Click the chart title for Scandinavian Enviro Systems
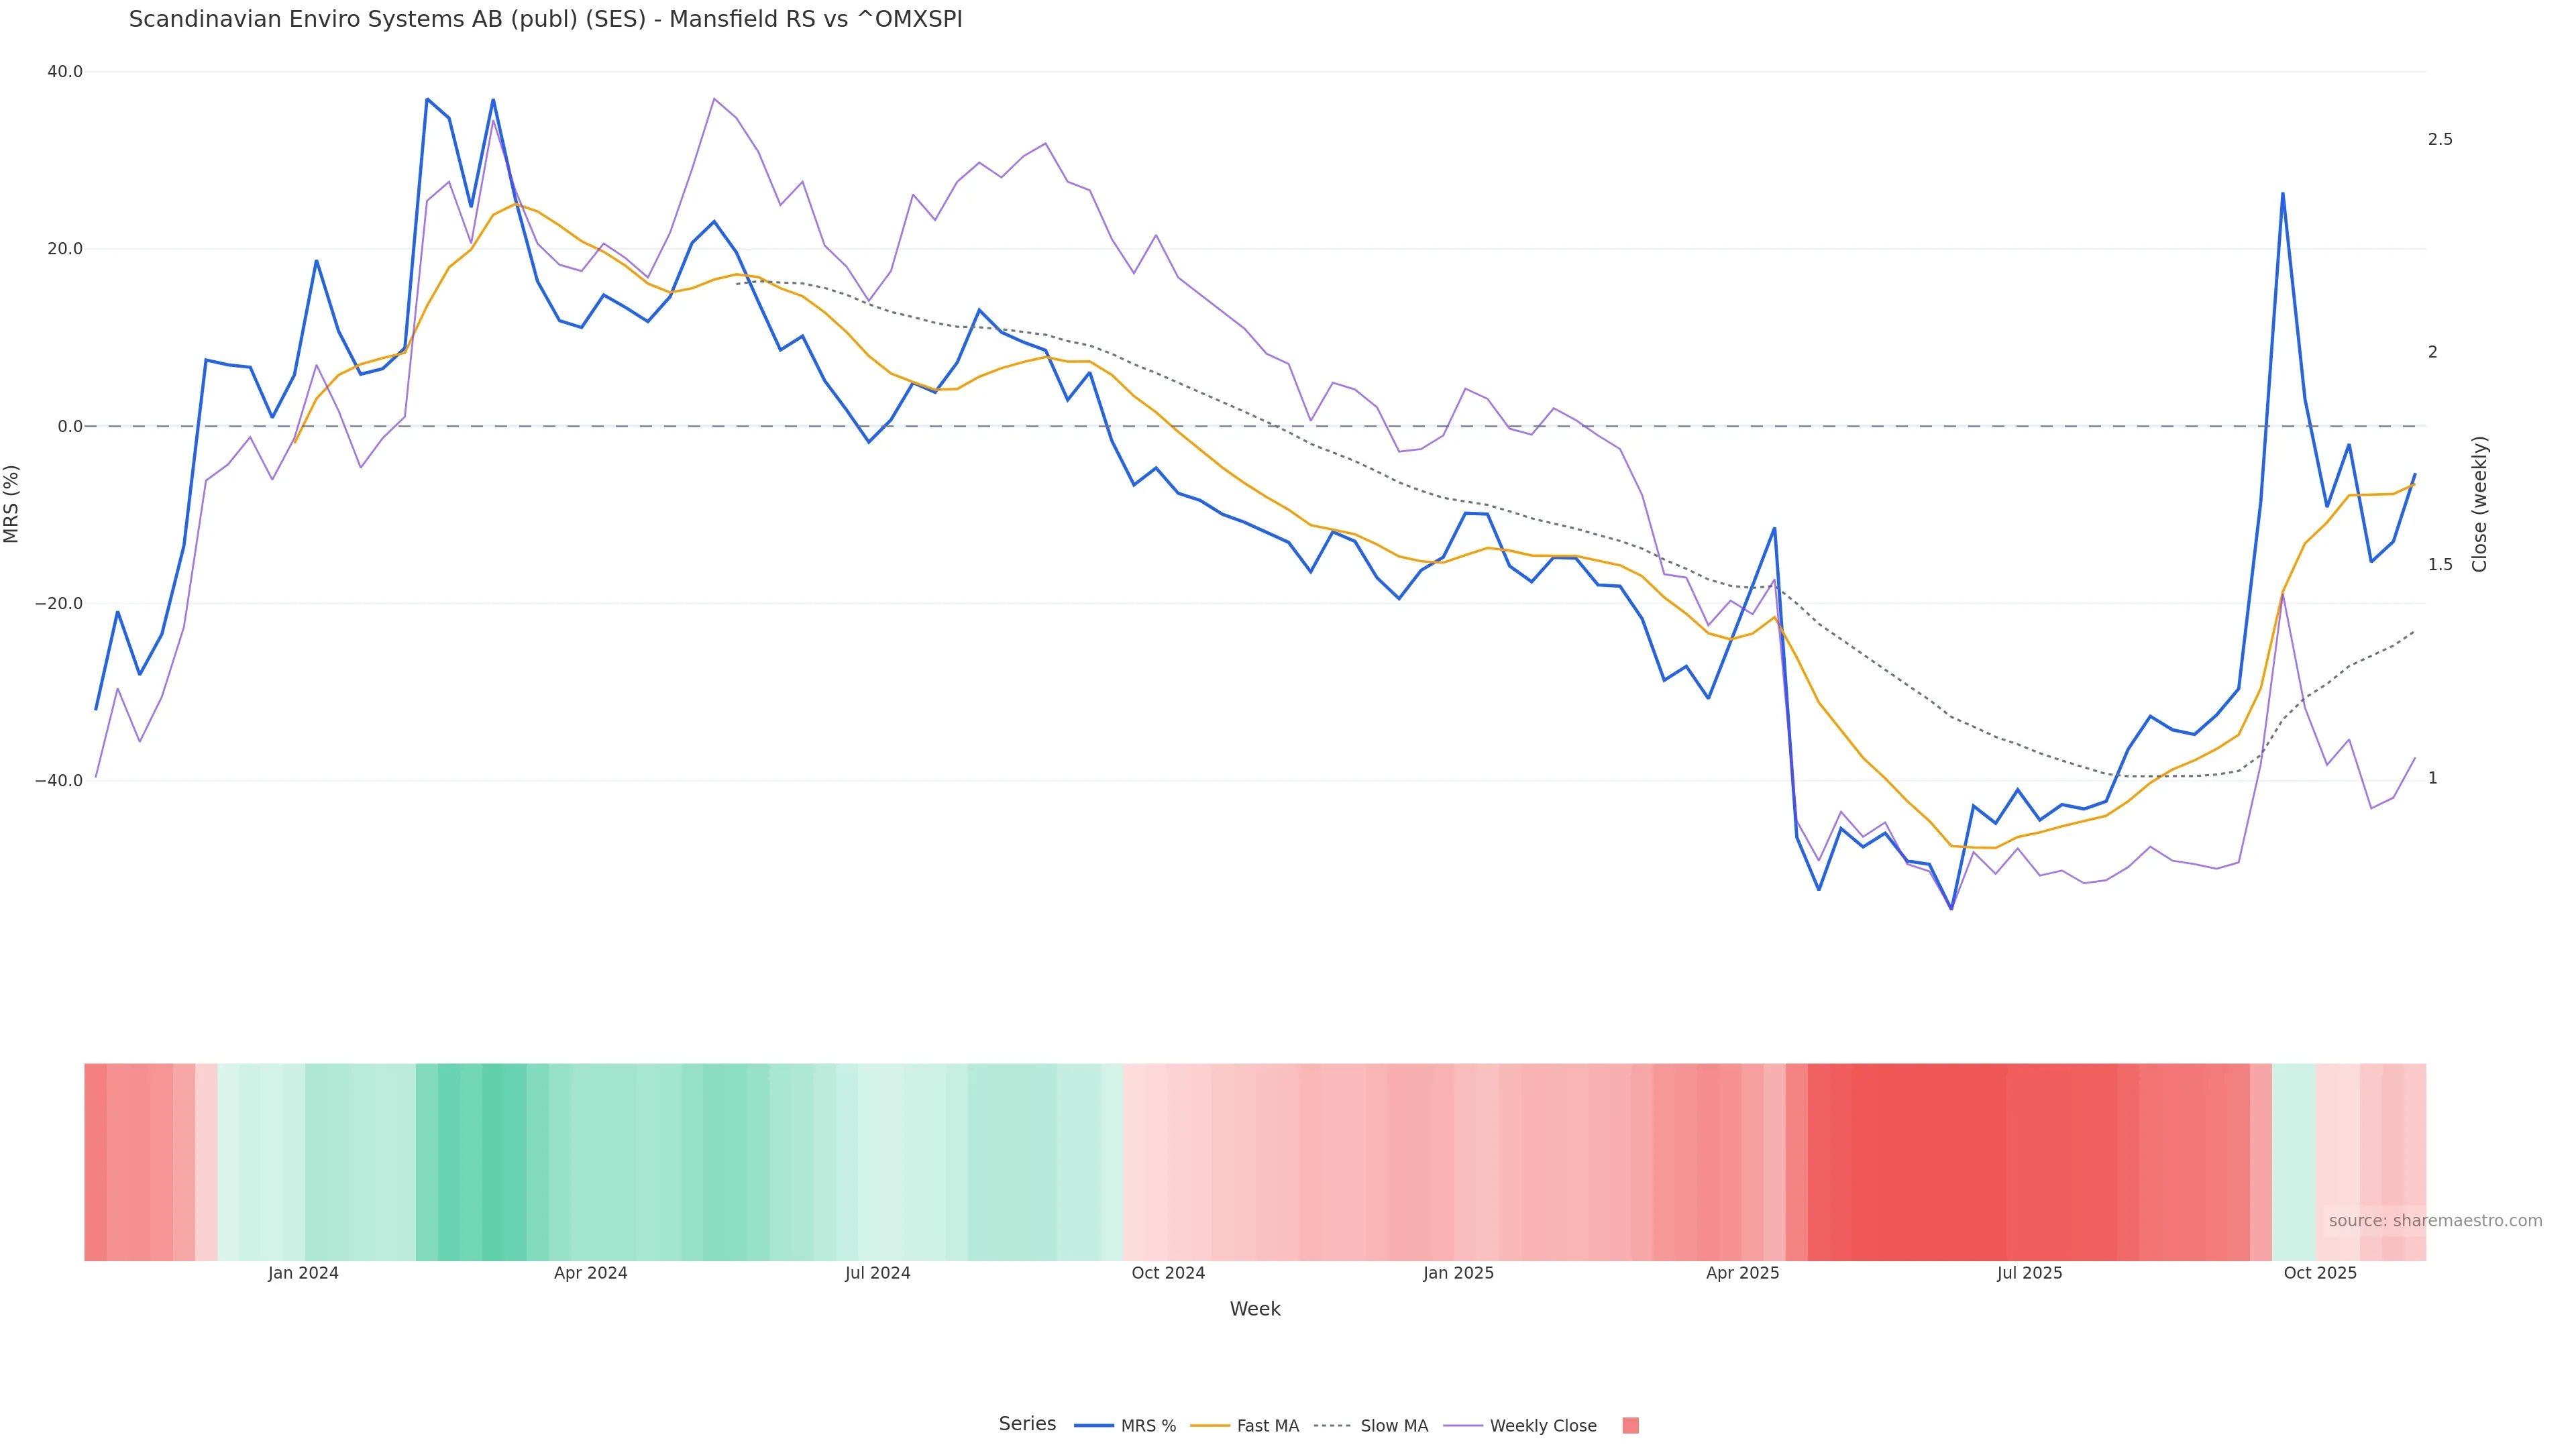 click(545, 19)
